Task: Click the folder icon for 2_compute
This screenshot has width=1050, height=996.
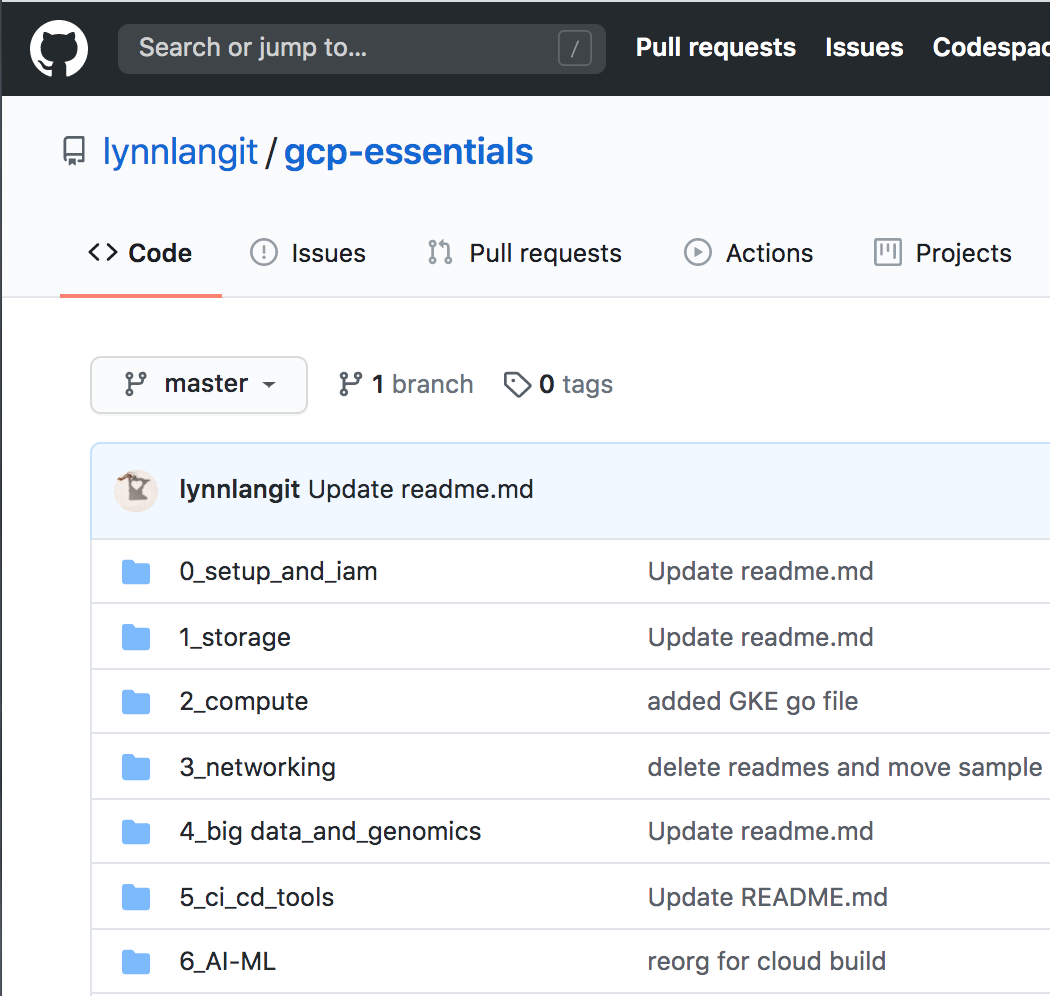Action: [136, 702]
